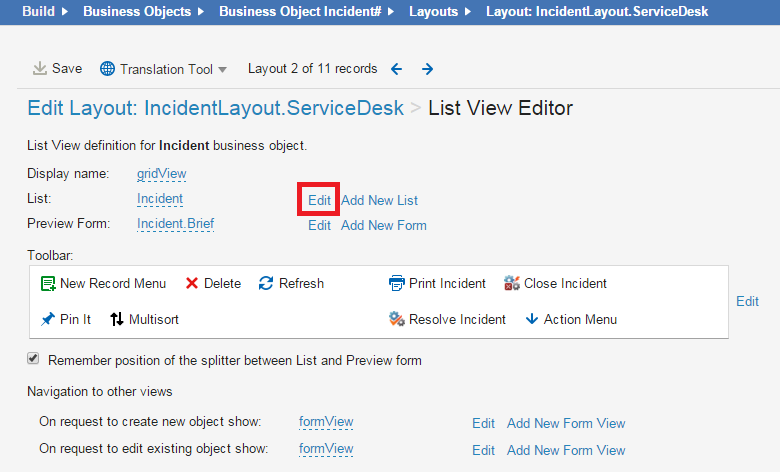Image resolution: width=780 pixels, height=472 pixels.
Task: Open the Business Objects breadcrumb
Action: coord(136,12)
